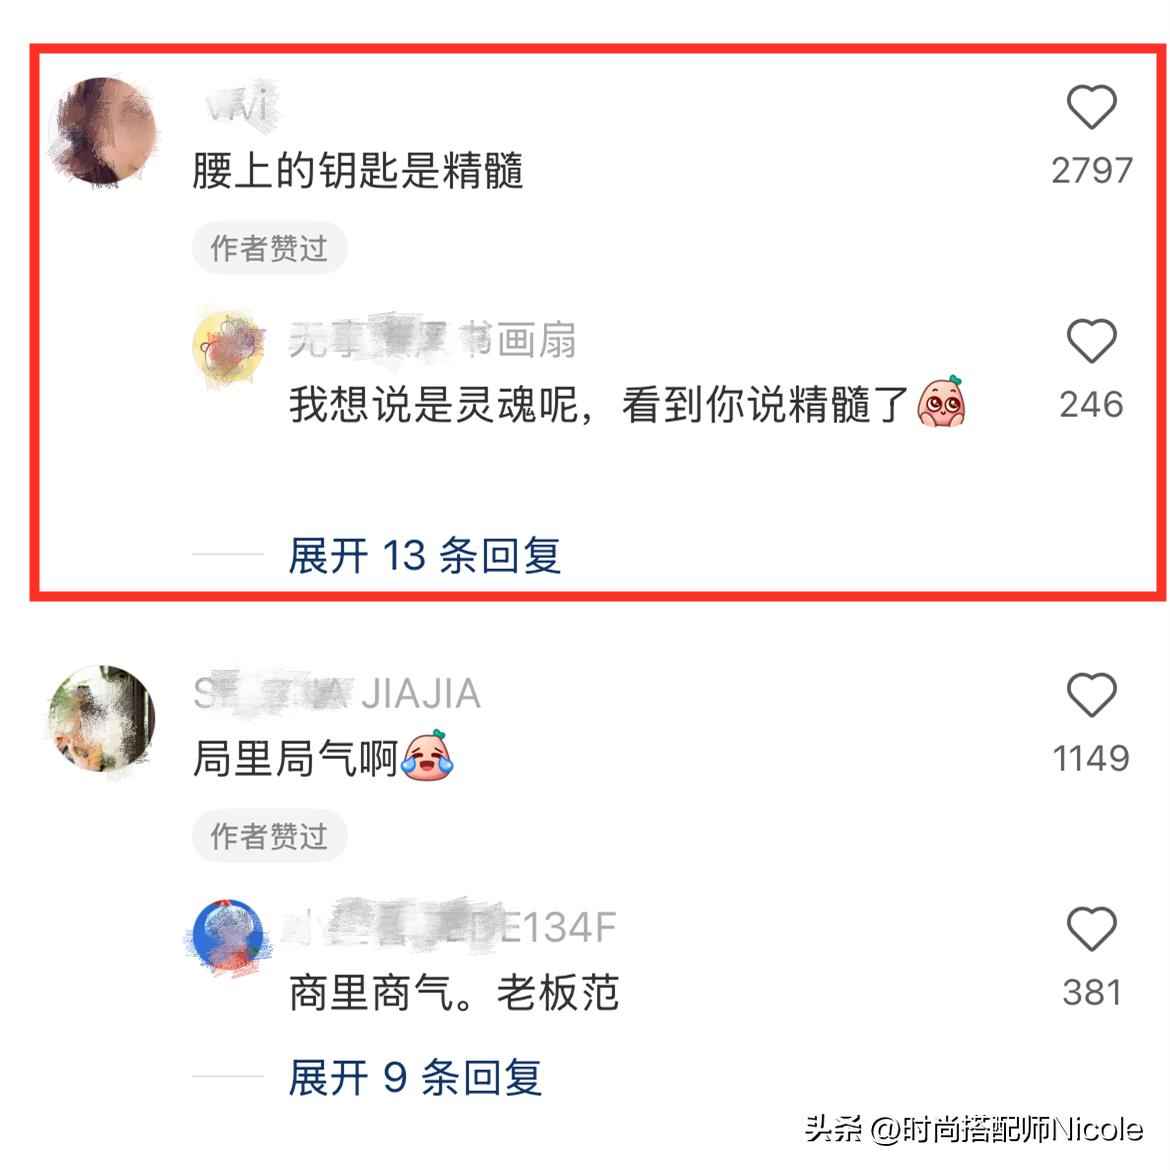Reply to the comment text "商里商气。老板范"
The height and width of the screenshot is (1170, 1170).
pos(454,993)
